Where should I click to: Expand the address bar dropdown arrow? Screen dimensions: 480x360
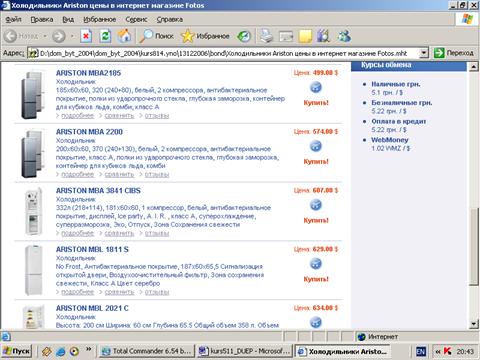(x=423, y=53)
